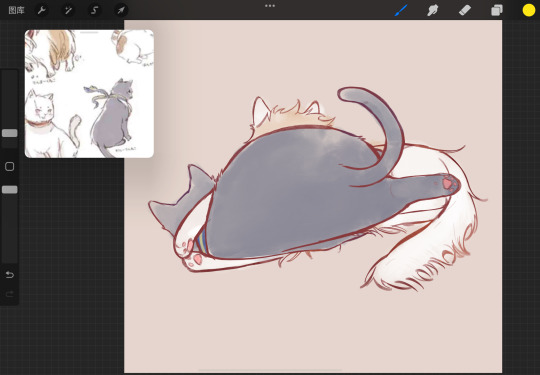
Task: Click the redo arrow in the sidebar
Action: (x=10, y=294)
